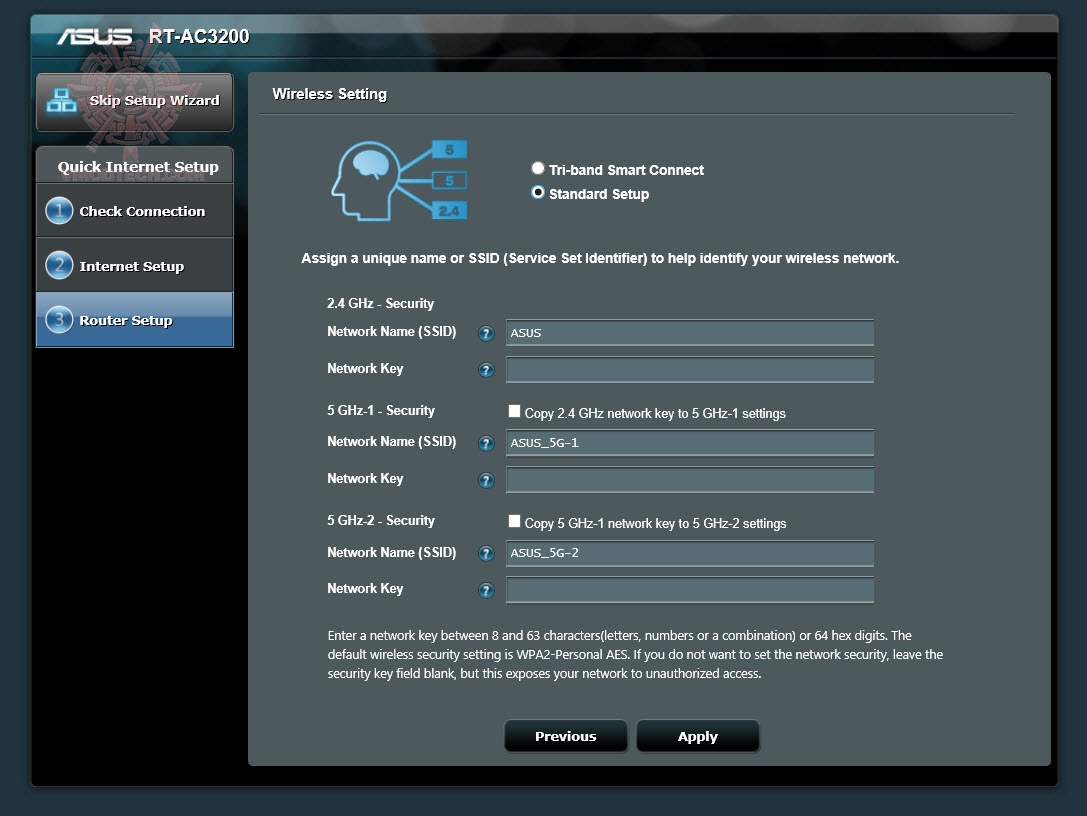Click the empty 5 GHz-2 Network Key field

(x=689, y=590)
